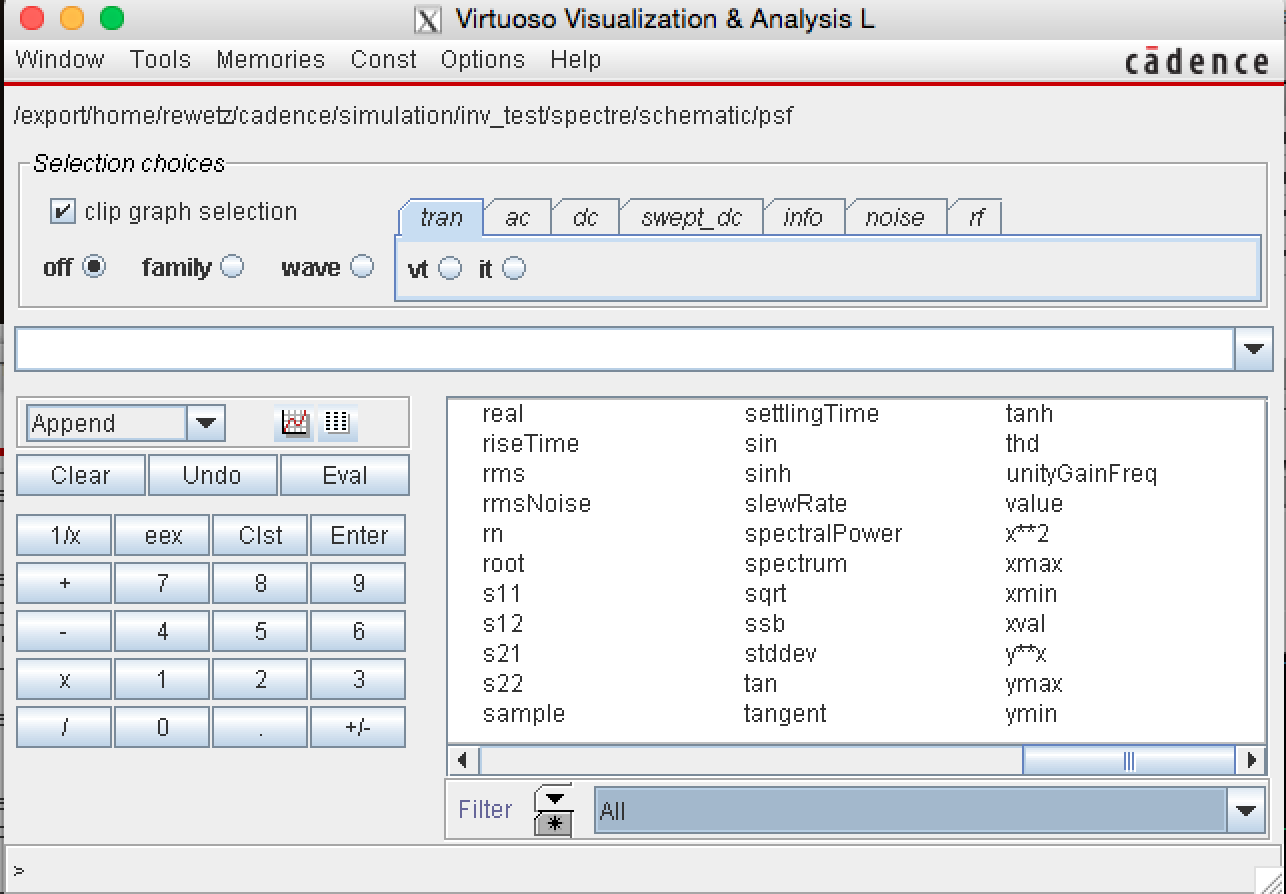Toggle the clip graph selection checkbox

tap(62, 212)
